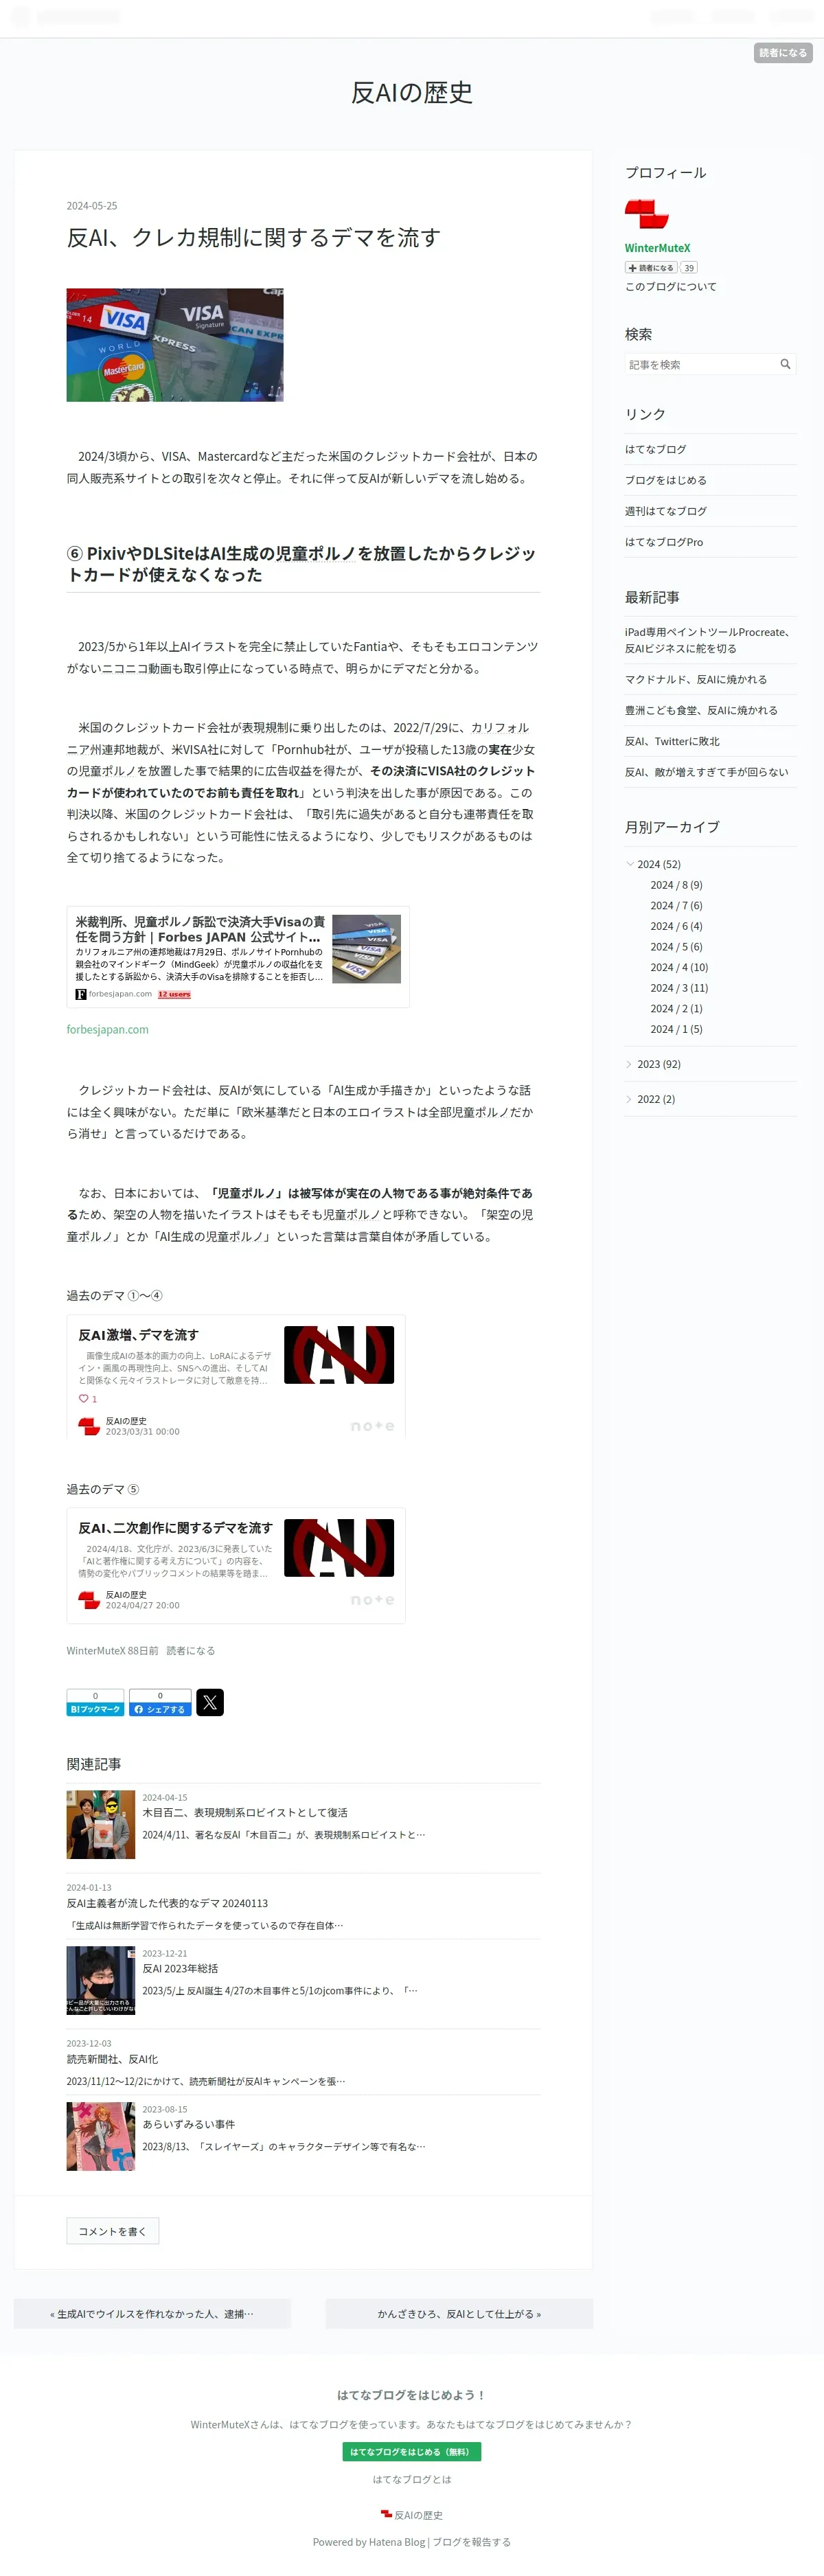
Task: Share the article on X
Action: tap(210, 1702)
